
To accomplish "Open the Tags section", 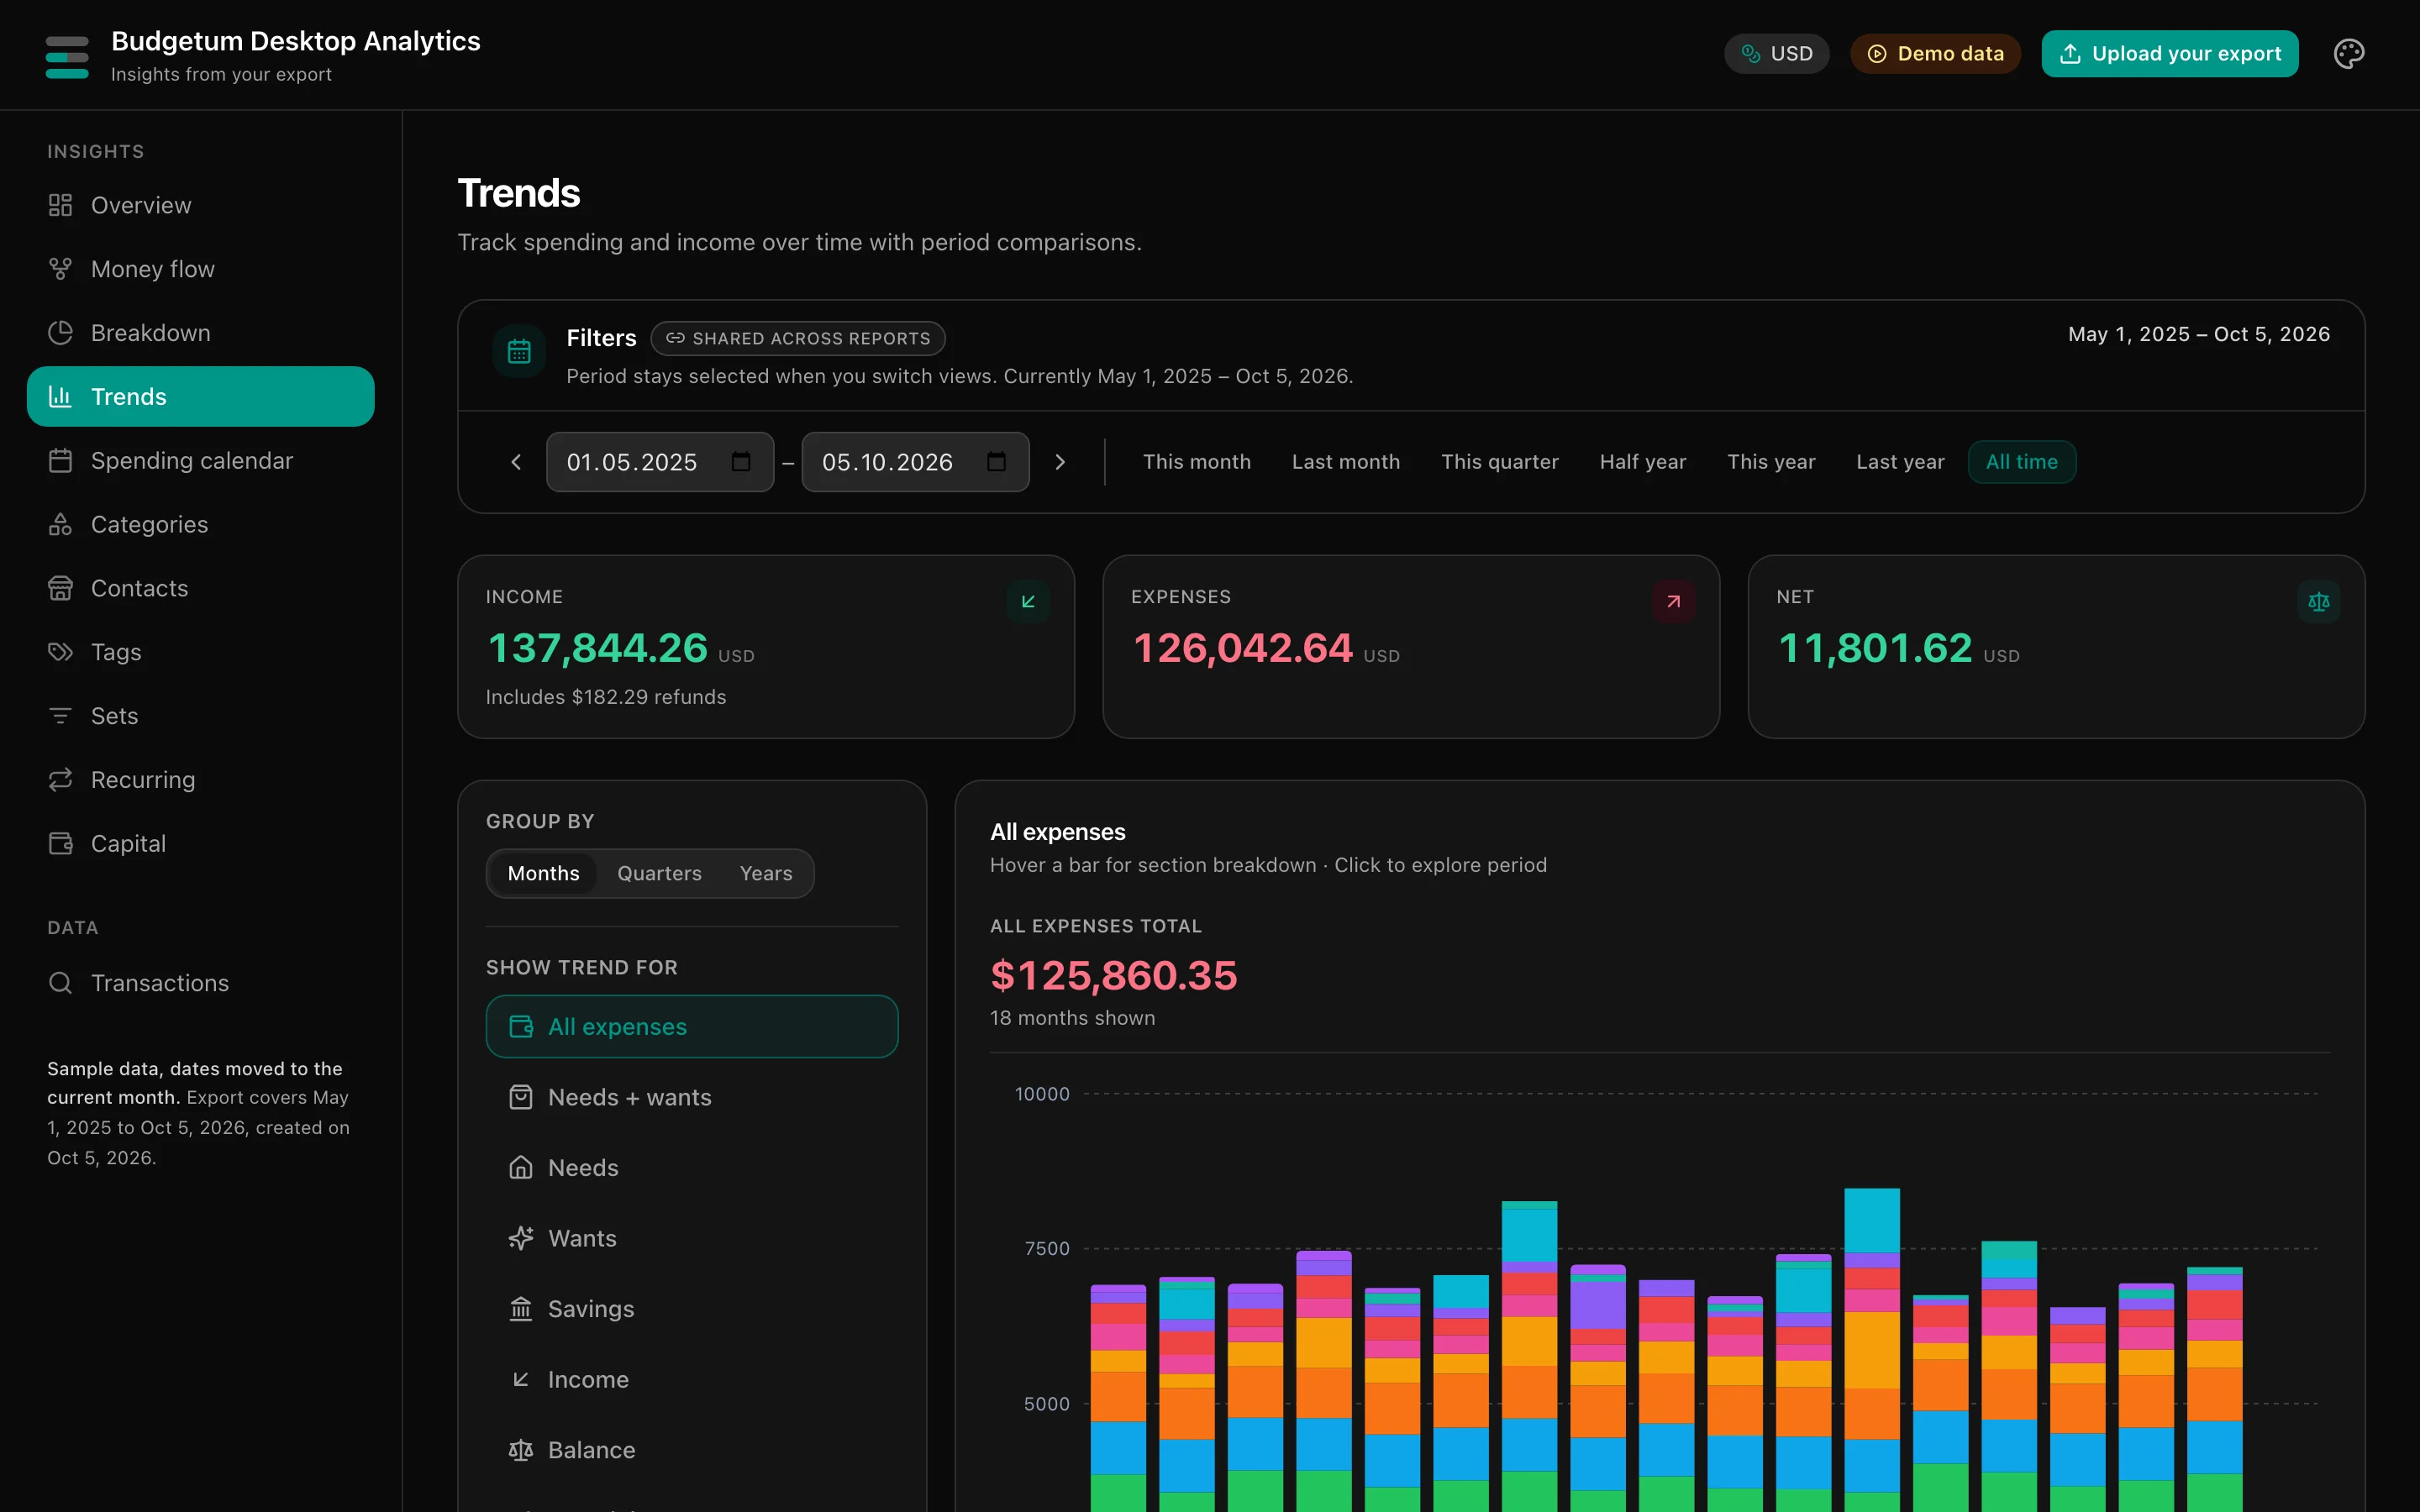I will coord(200,652).
